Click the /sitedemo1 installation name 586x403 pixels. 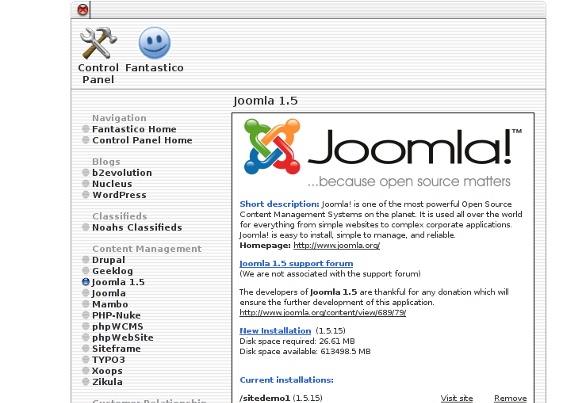265,398
